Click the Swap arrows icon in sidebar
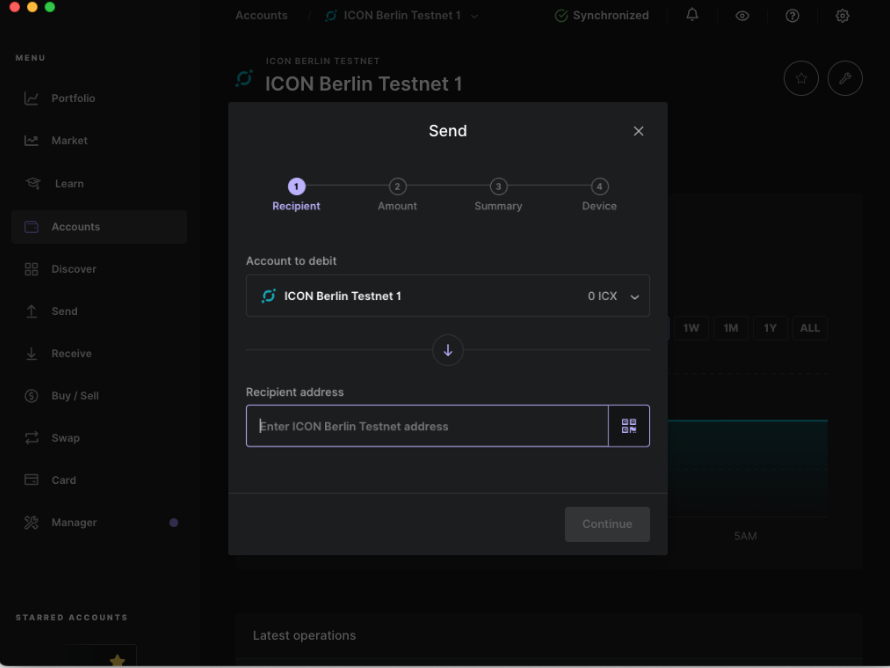 pyautogui.click(x=32, y=438)
